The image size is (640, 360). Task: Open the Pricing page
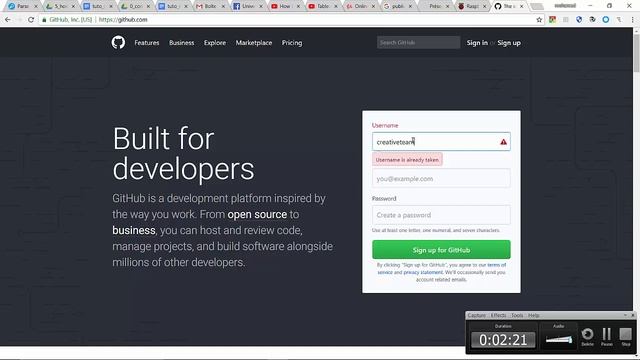tap(292, 43)
